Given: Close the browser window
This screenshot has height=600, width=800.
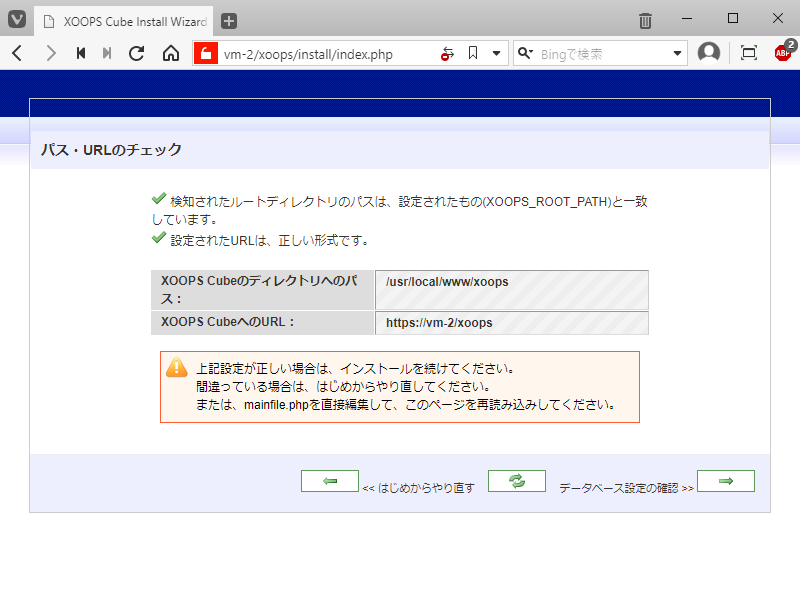Looking at the screenshot, I should coord(778,18).
